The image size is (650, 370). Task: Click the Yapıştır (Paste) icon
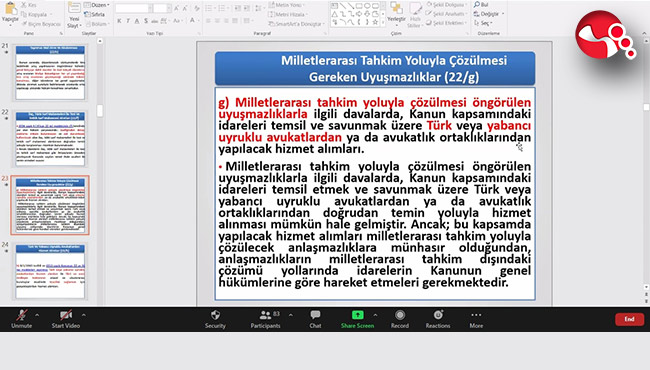(10, 9)
